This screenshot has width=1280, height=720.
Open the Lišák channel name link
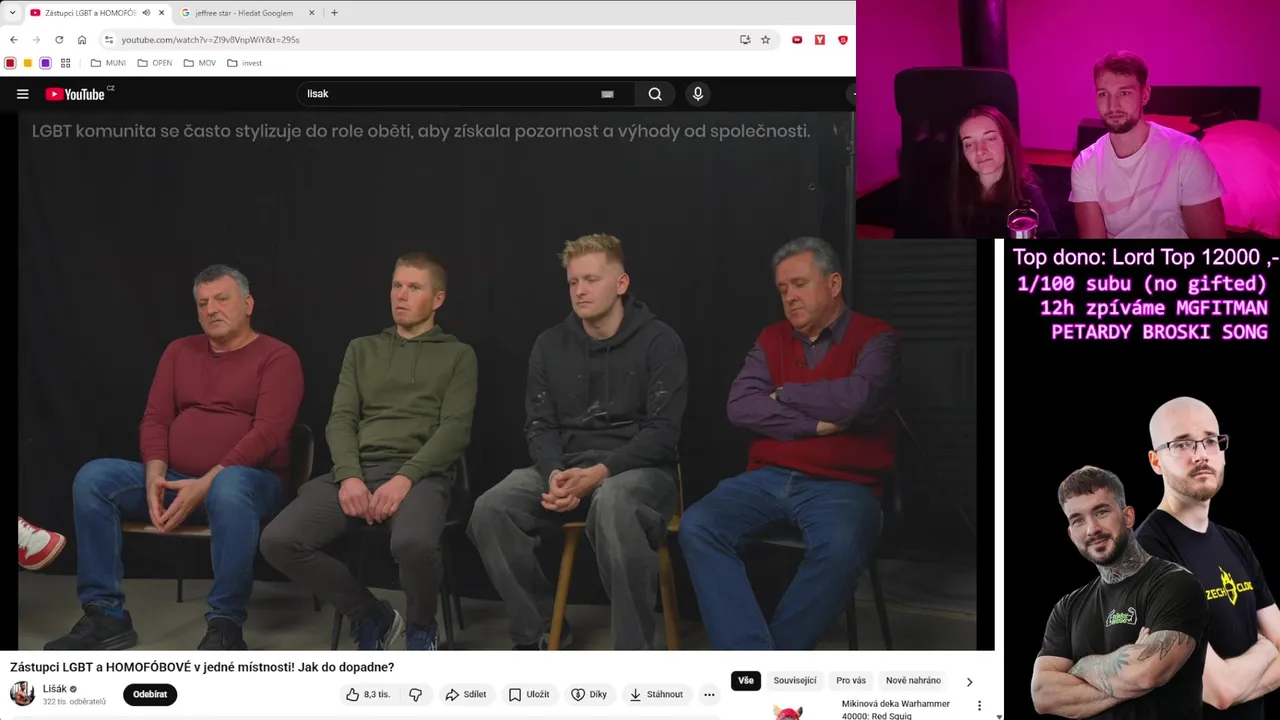(55, 689)
